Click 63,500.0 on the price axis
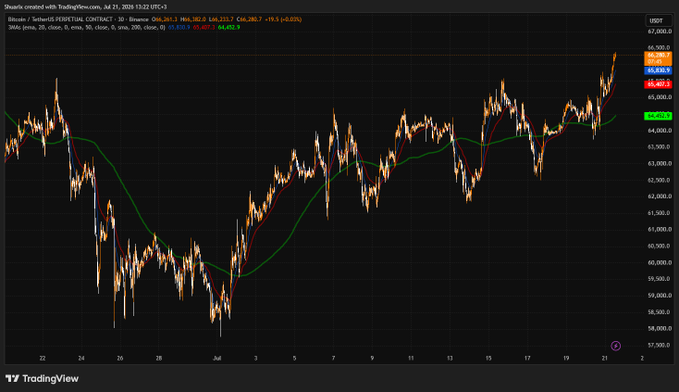This screenshot has width=679, height=392. tap(660, 147)
